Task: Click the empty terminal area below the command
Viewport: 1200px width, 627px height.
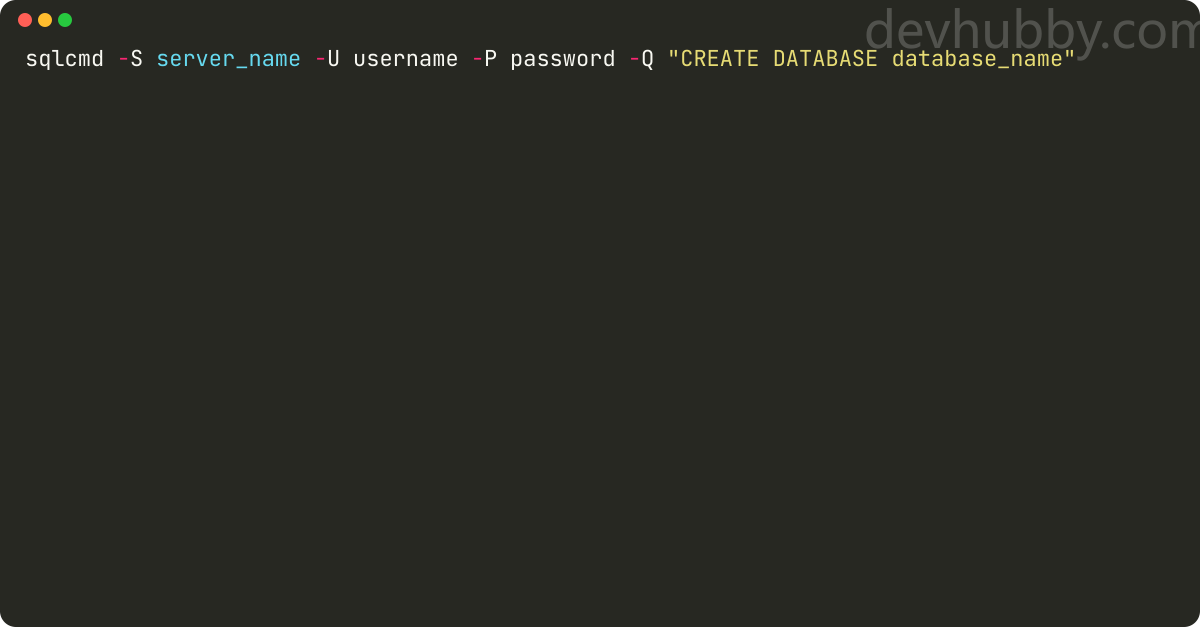Action: click(x=600, y=350)
